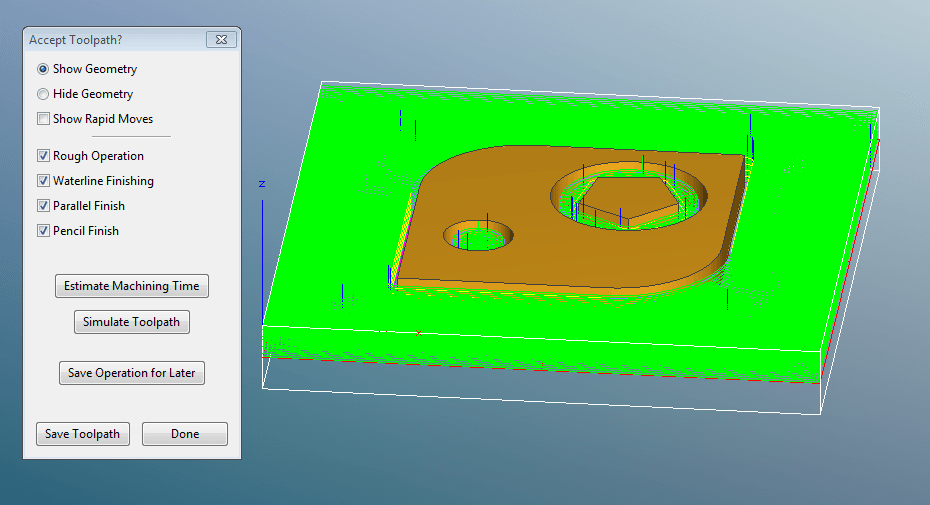Toggle the Pencil Finish checkbox
This screenshot has height=505, width=930.
[43, 230]
